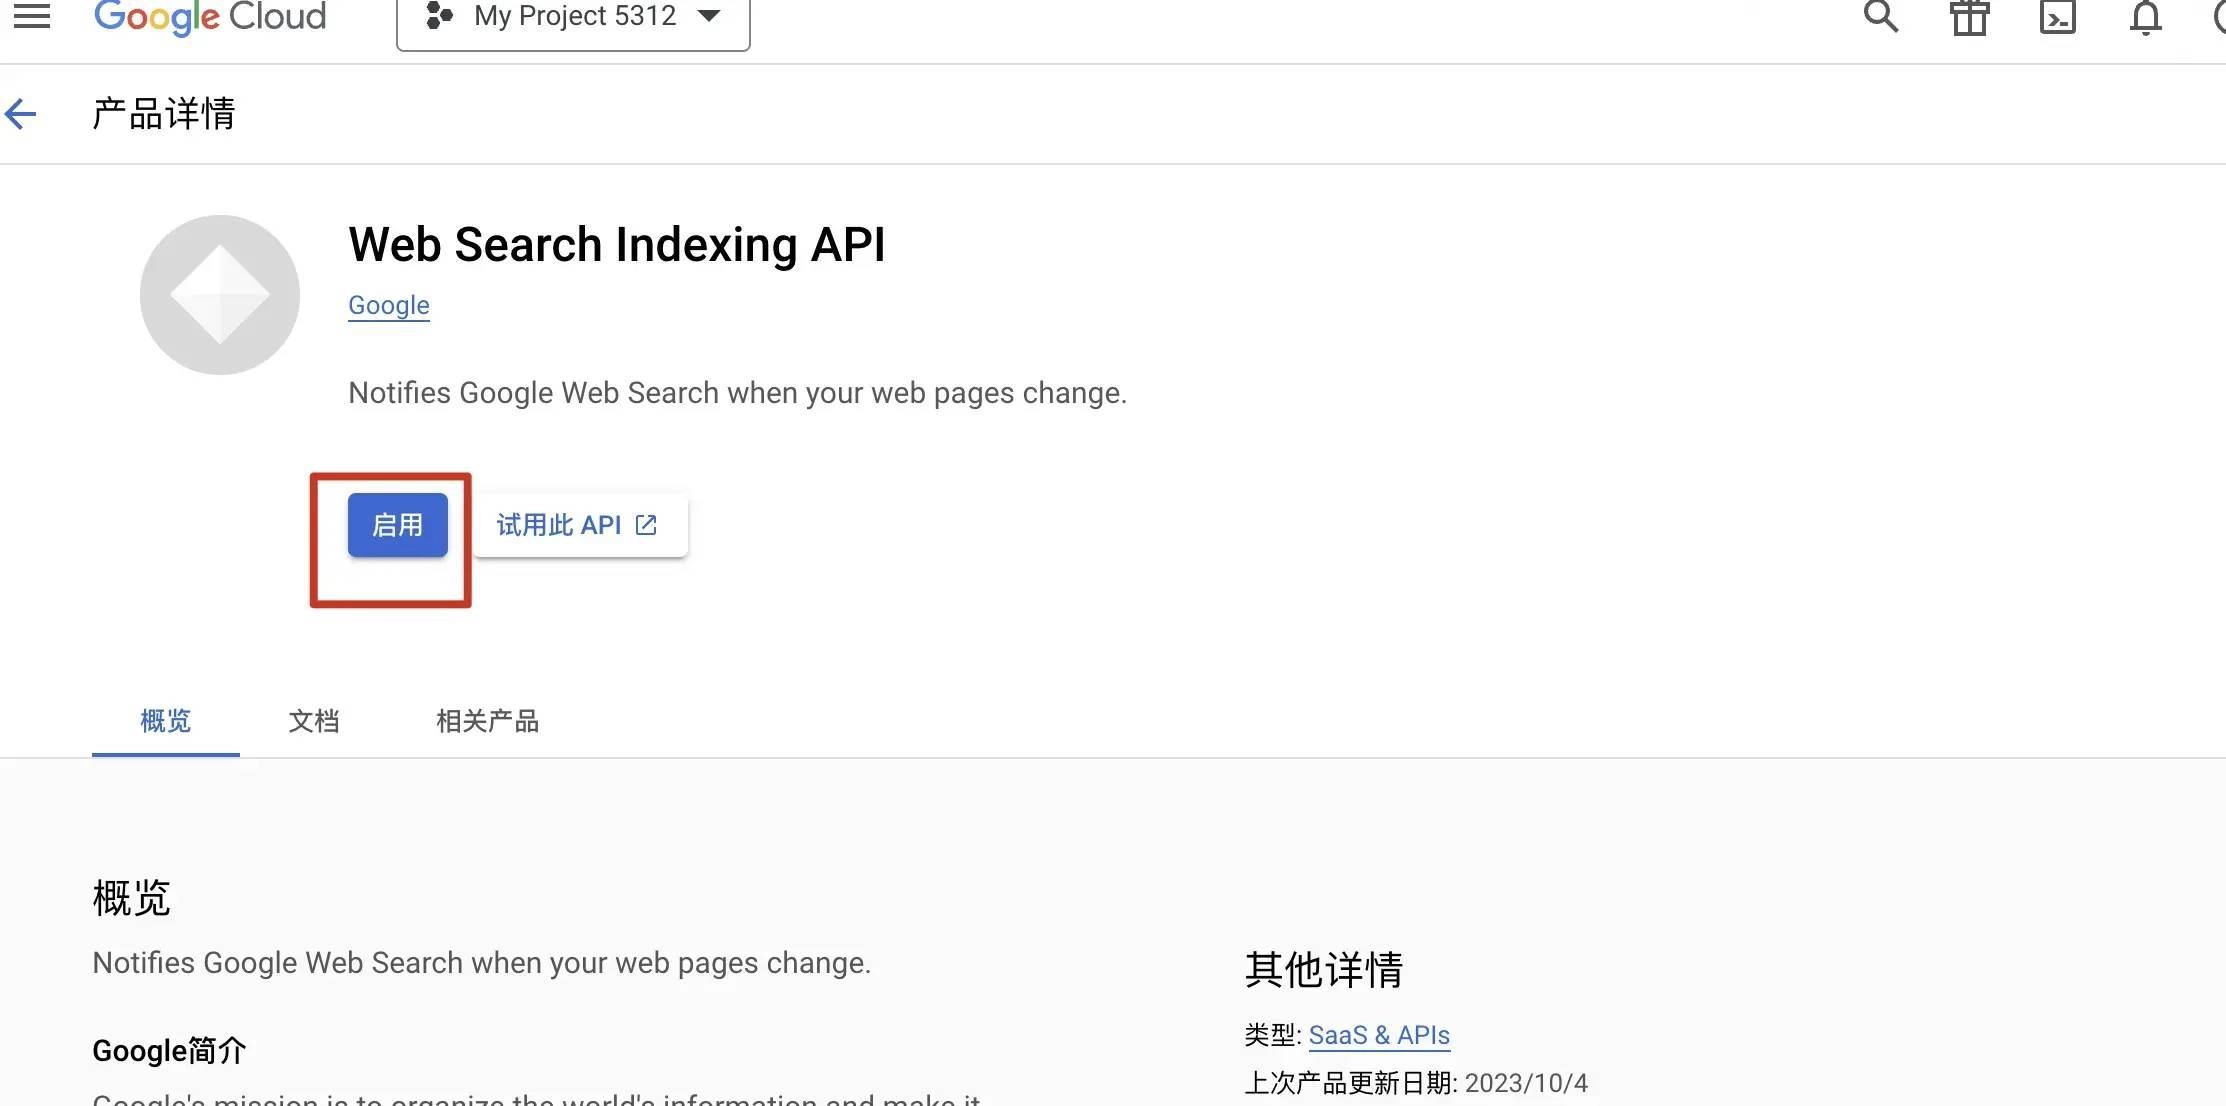Open the My Project 5312 selector
The height and width of the screenshot is (1106, 2226).
pyautogui.click(x=573, y=17)
